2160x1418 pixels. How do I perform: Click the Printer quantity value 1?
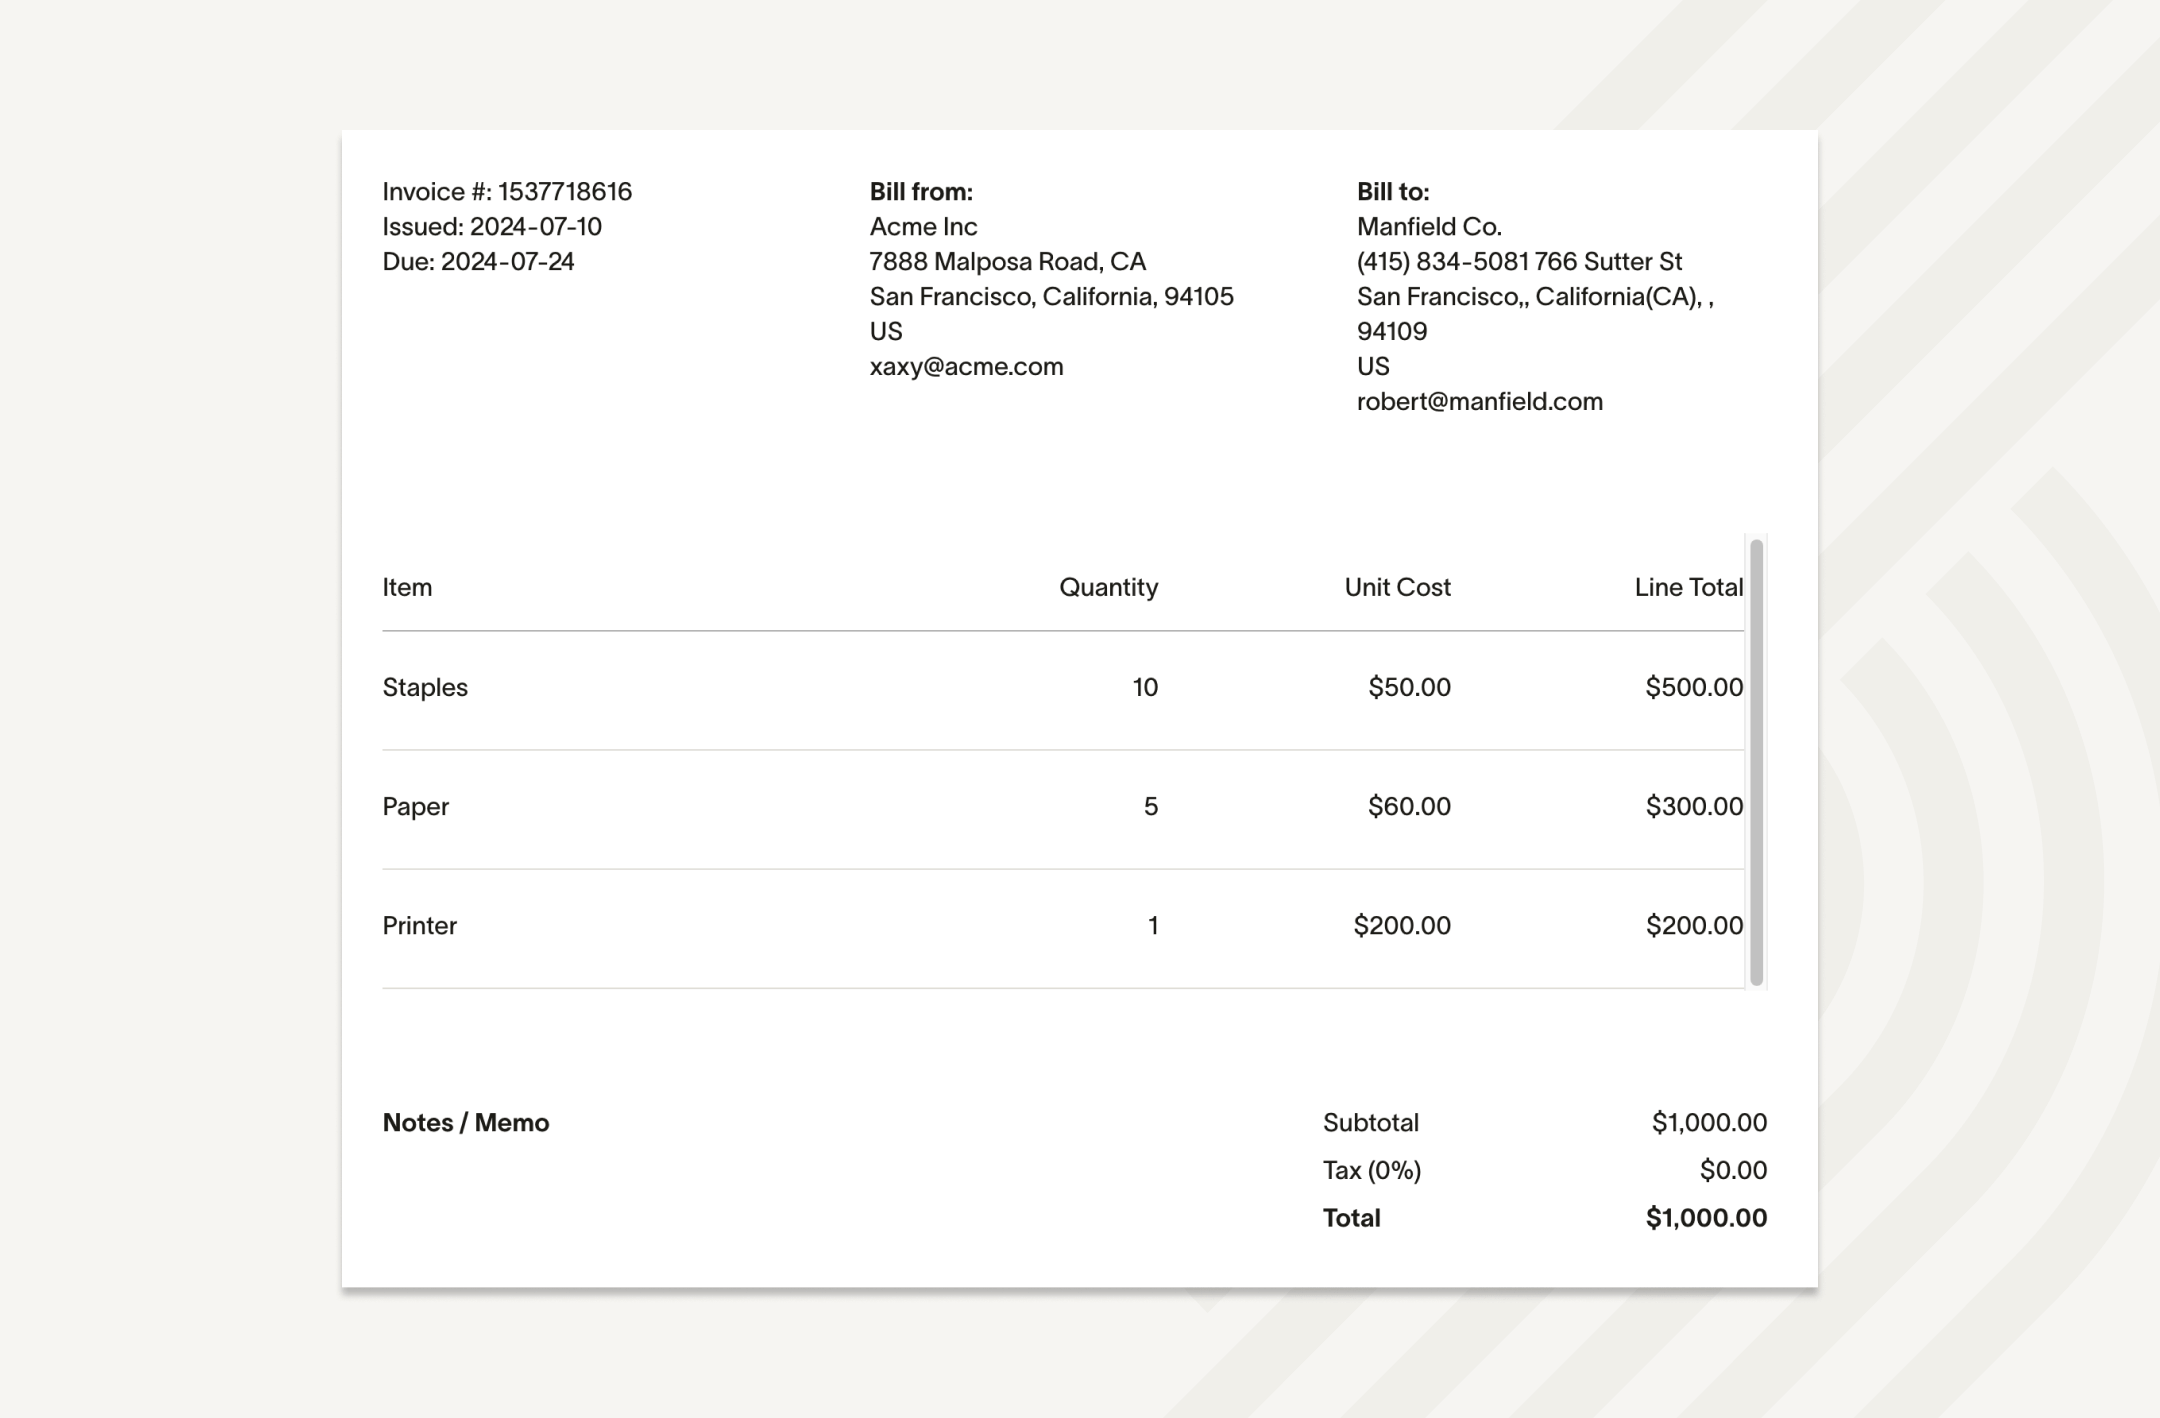1153,925
